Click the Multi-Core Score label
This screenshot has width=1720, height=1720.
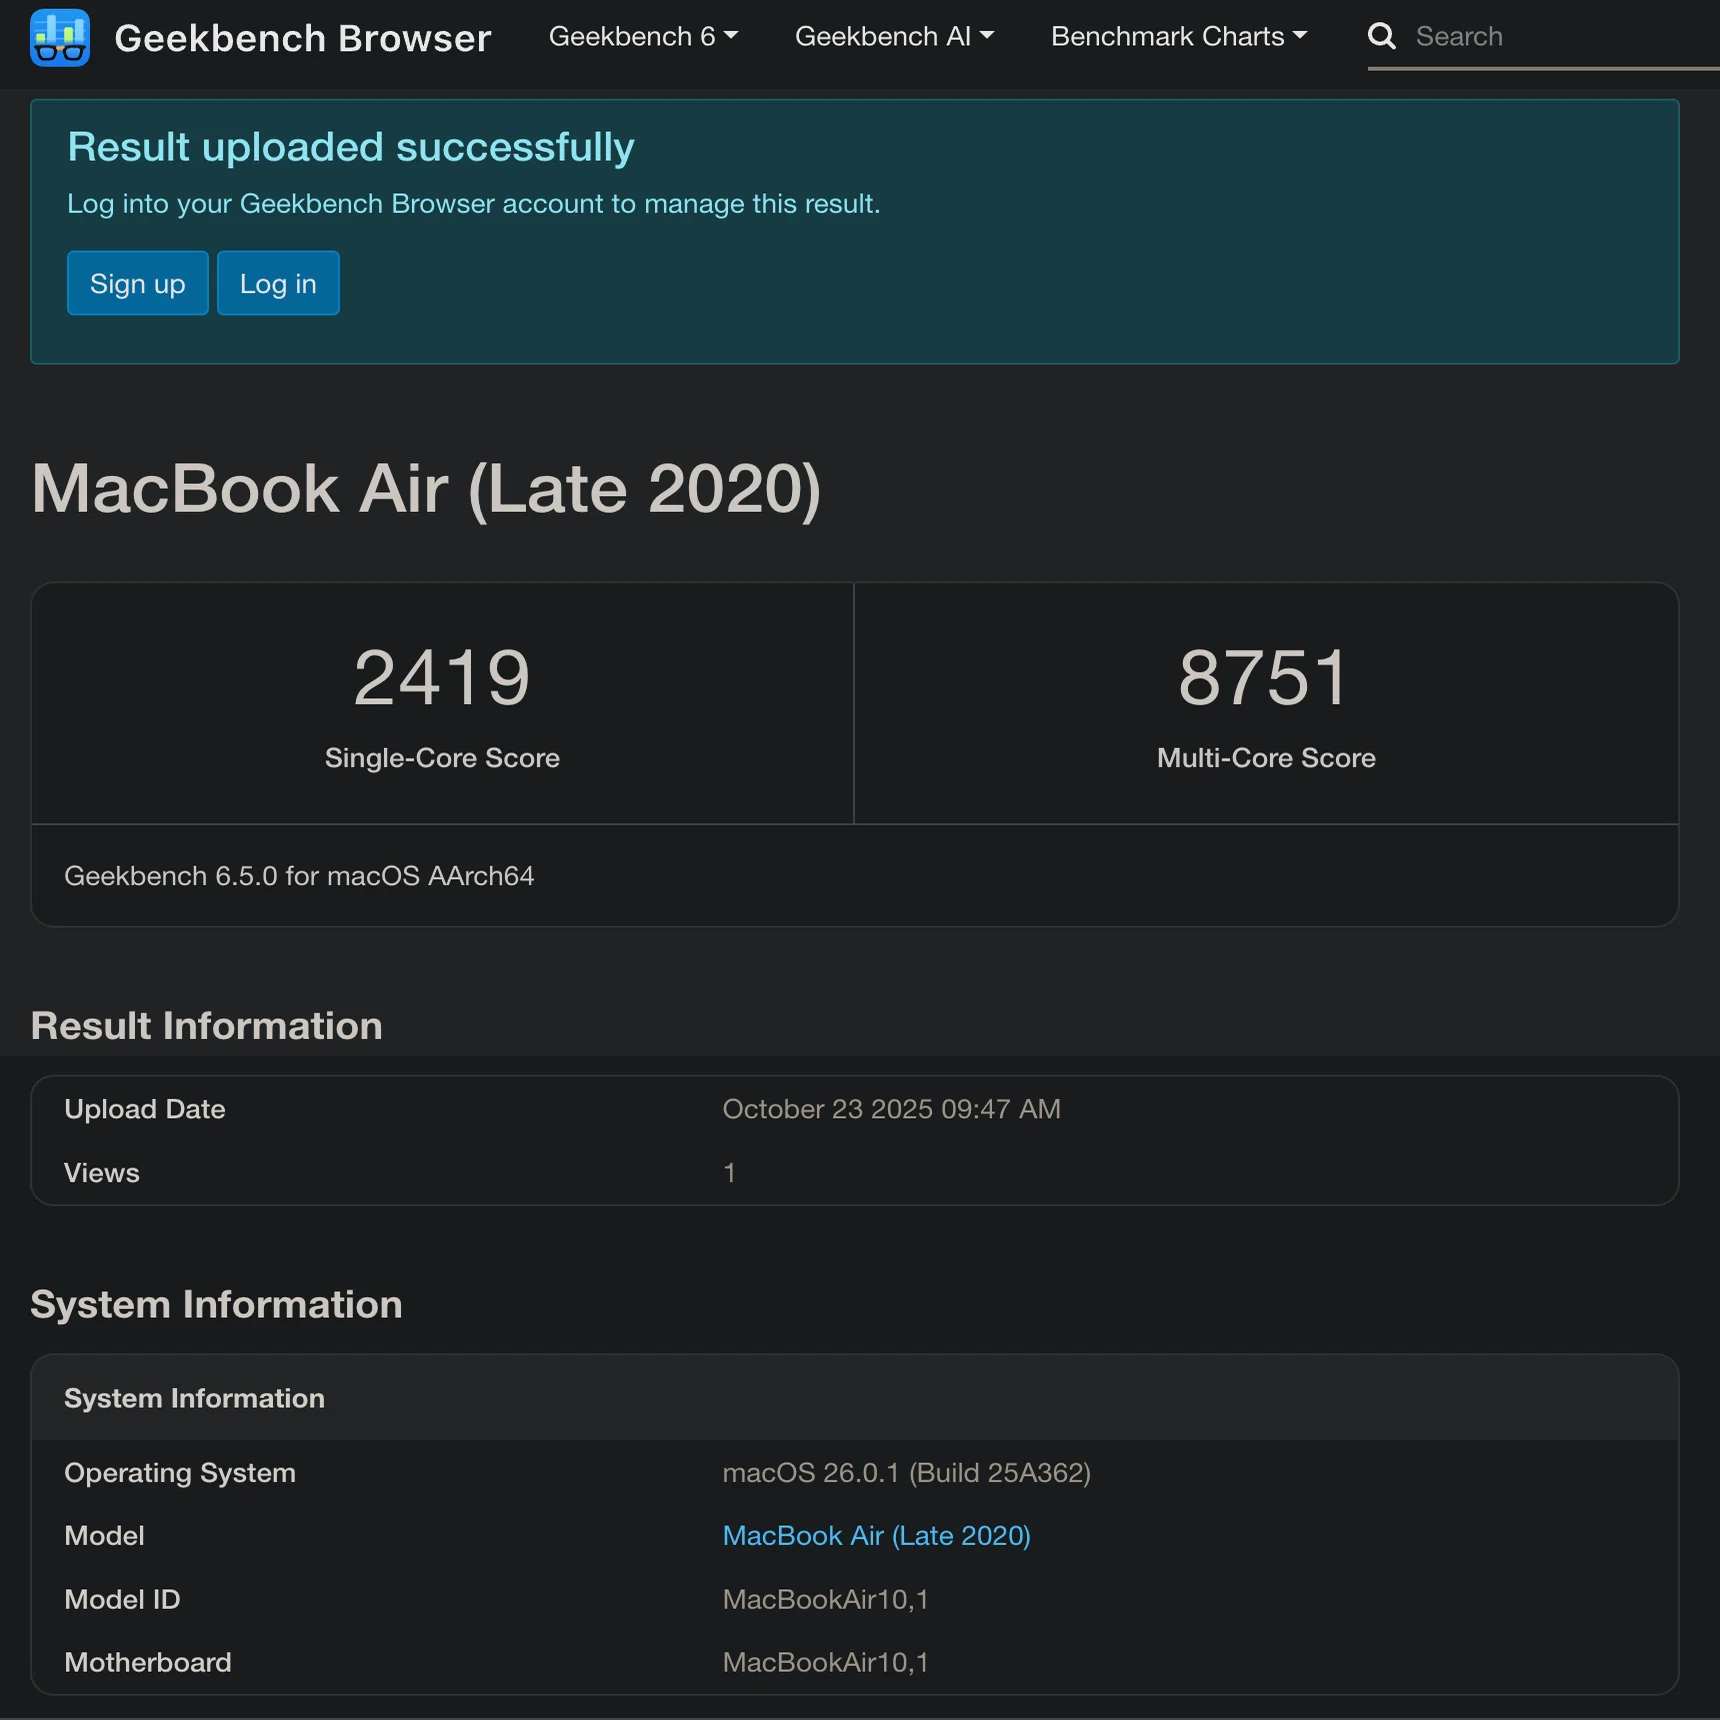tap(1266, 758)
